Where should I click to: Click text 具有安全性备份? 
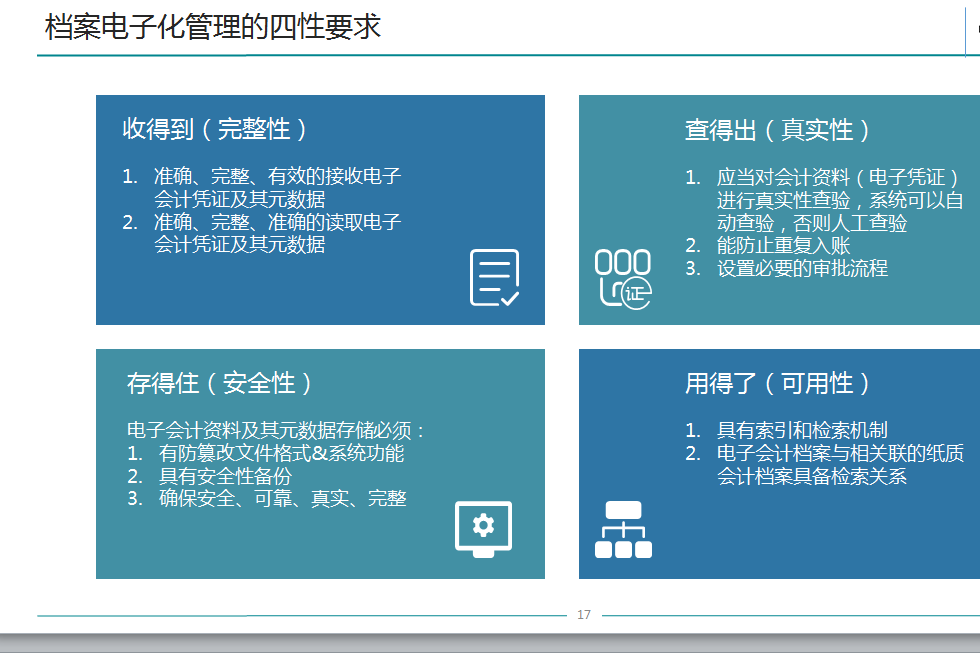pos(225,476)
